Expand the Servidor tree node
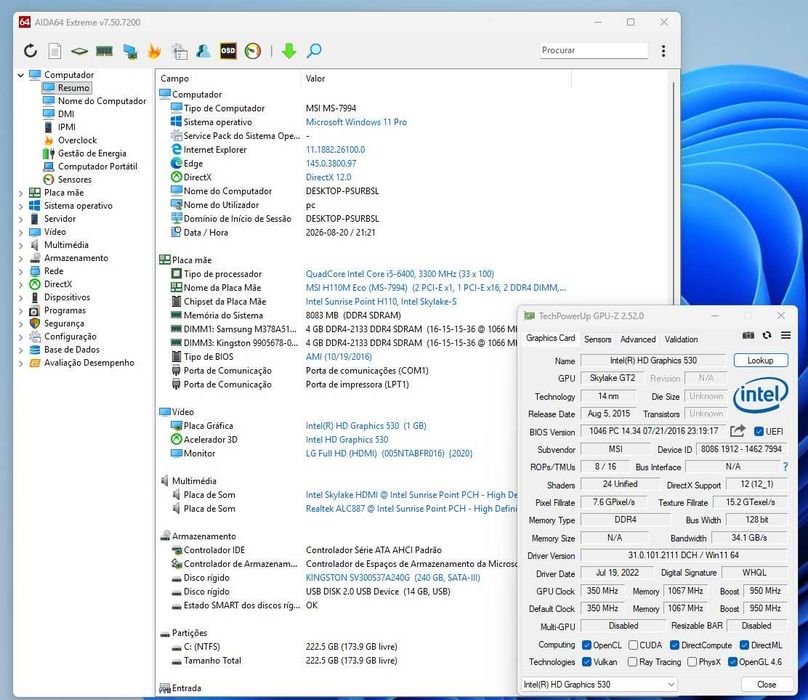Viewport: 808px width, 700px height. pyautogui.click(x=21, y=219)
